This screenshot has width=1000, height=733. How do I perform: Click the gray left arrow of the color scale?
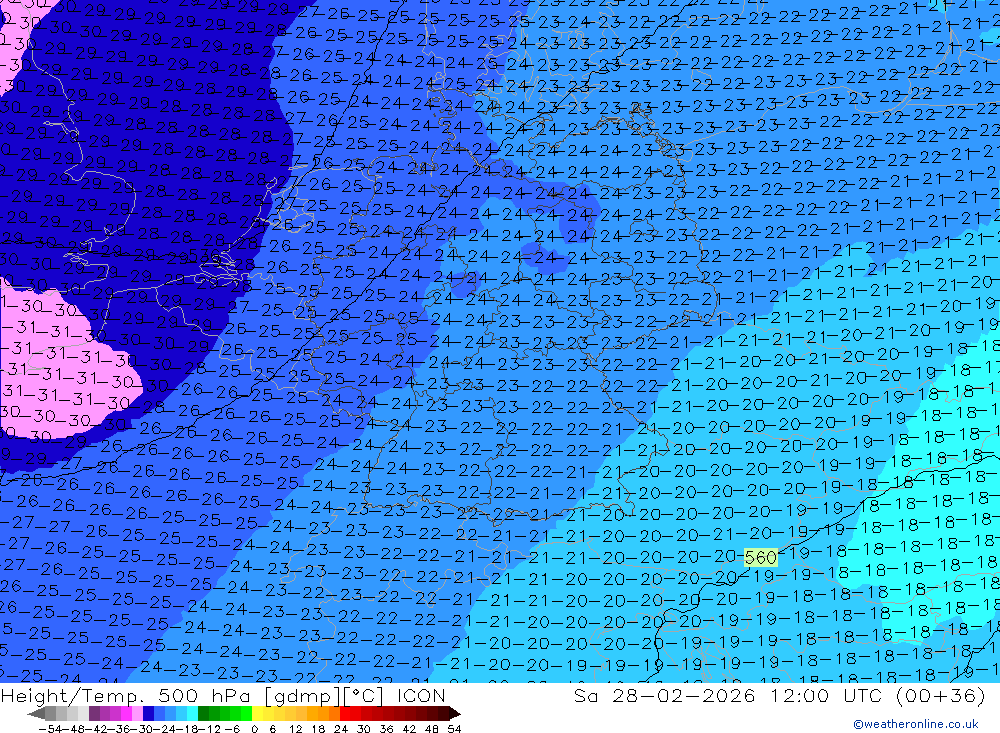coord(36,713)
